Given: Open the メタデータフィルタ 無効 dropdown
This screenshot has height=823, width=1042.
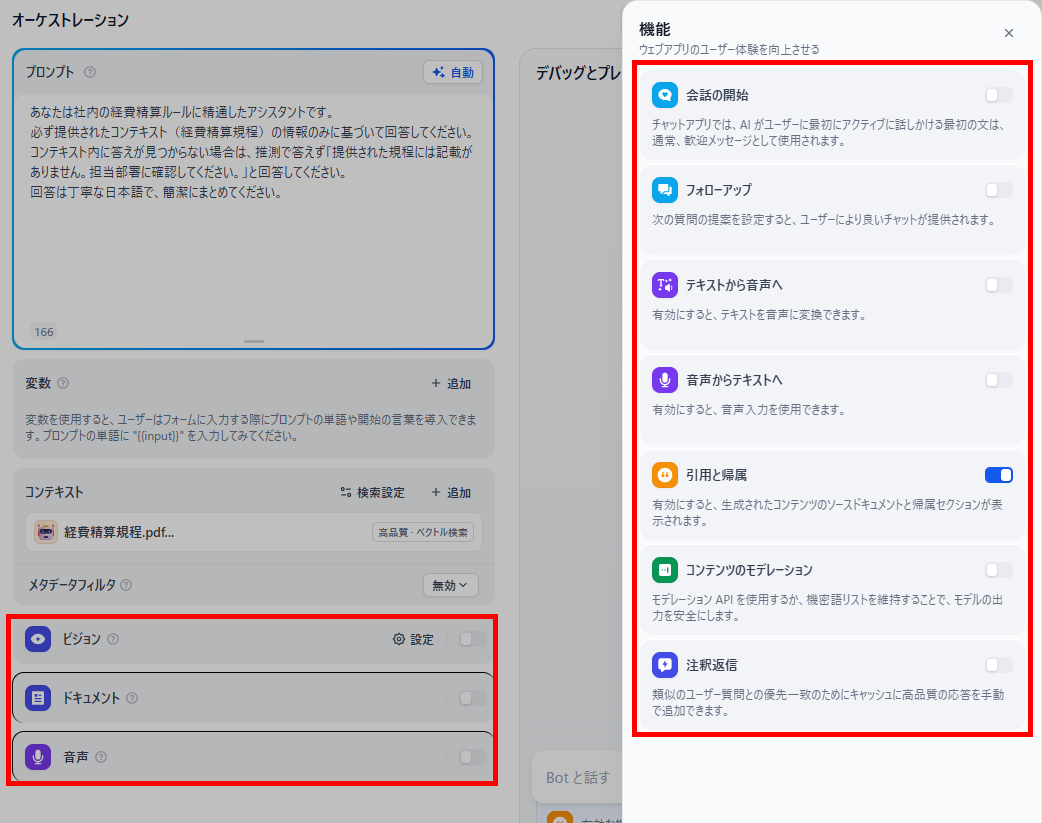Looking at the screenshot, I should tap(451, 585).
